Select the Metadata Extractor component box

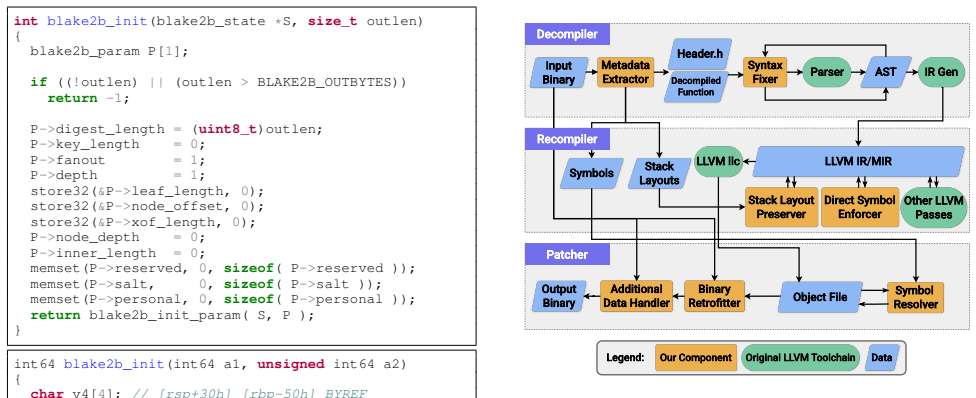pyautogui.click(x=626, y=72)
